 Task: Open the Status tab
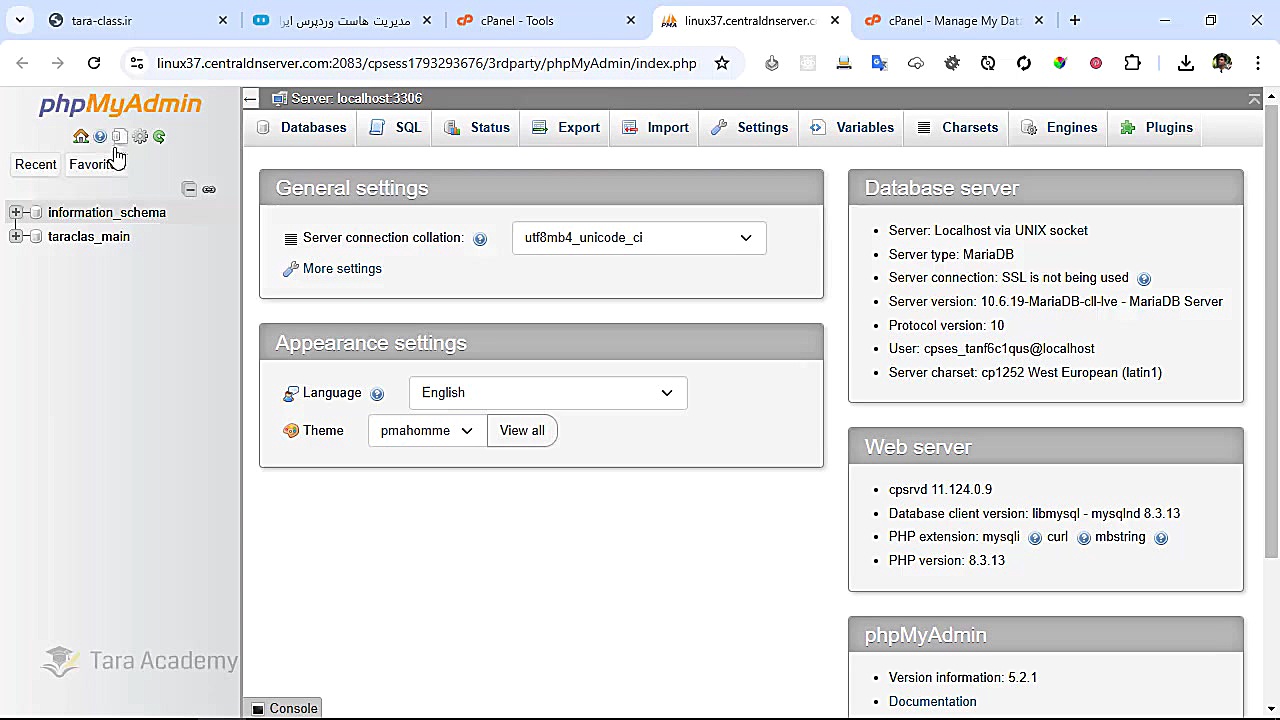(x=477, y=128)
